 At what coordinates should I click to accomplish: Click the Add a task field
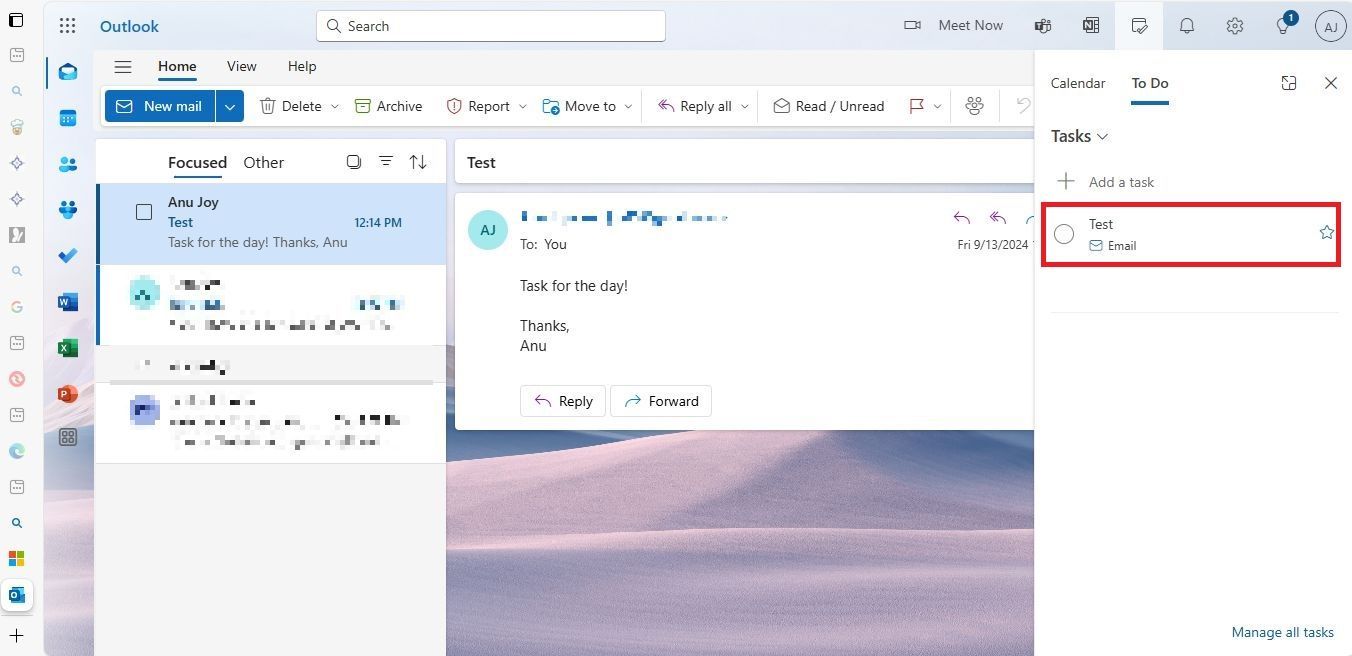(1195, 182)
